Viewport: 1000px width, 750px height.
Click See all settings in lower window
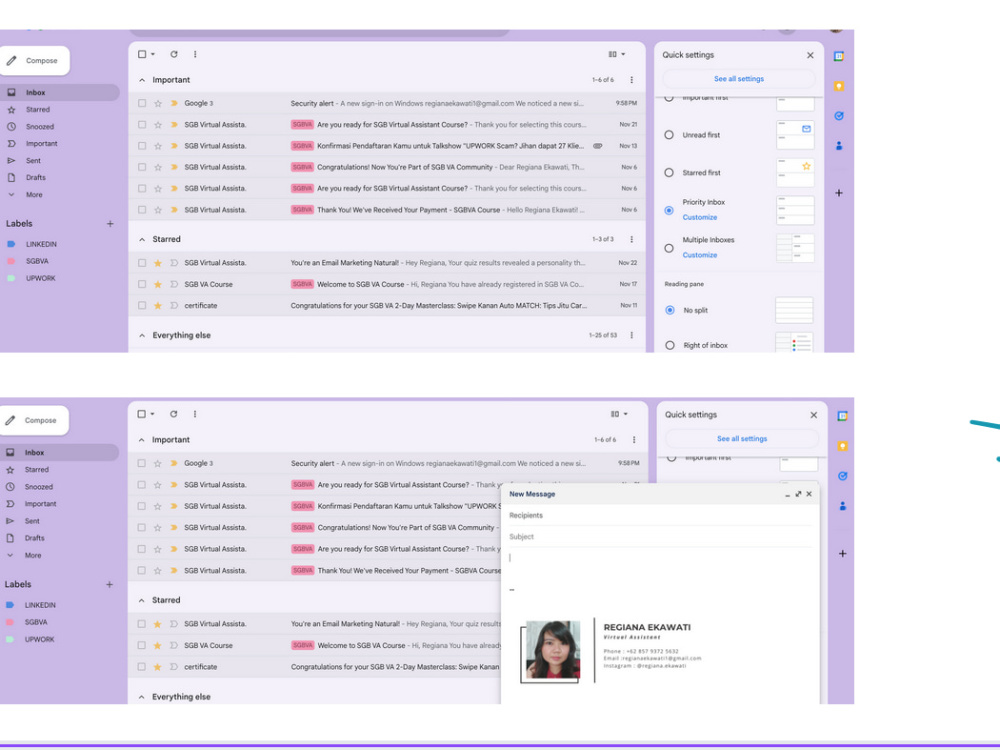(742, 439)
